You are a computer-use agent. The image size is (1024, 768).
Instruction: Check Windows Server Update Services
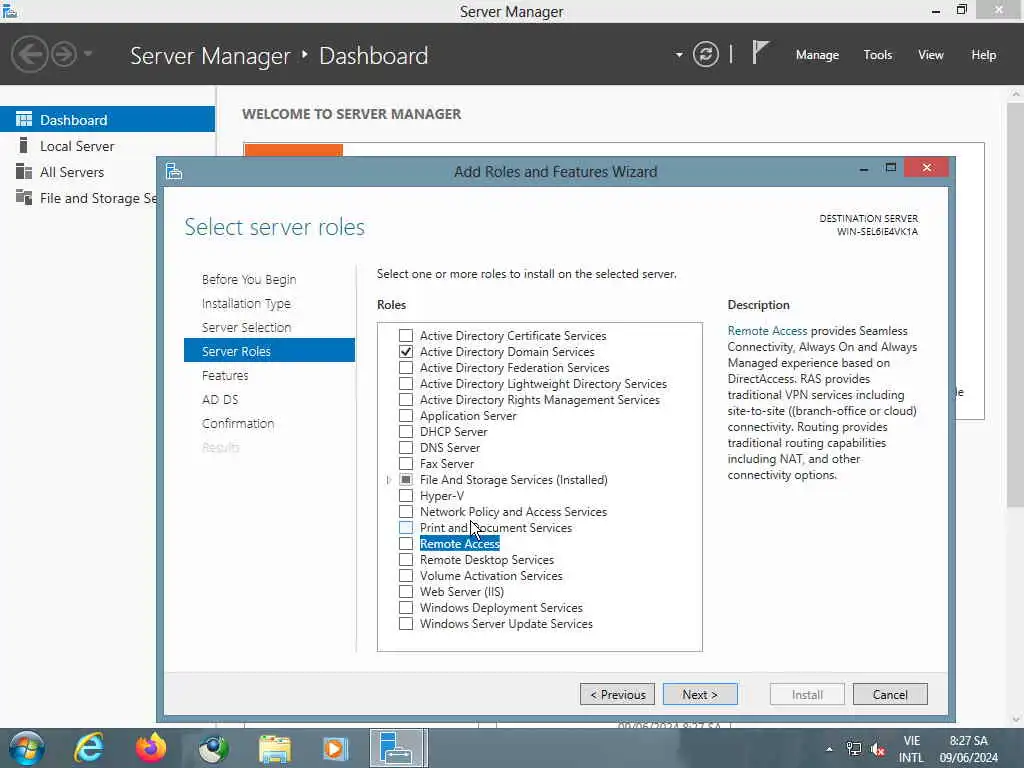(x=406, y=624)
